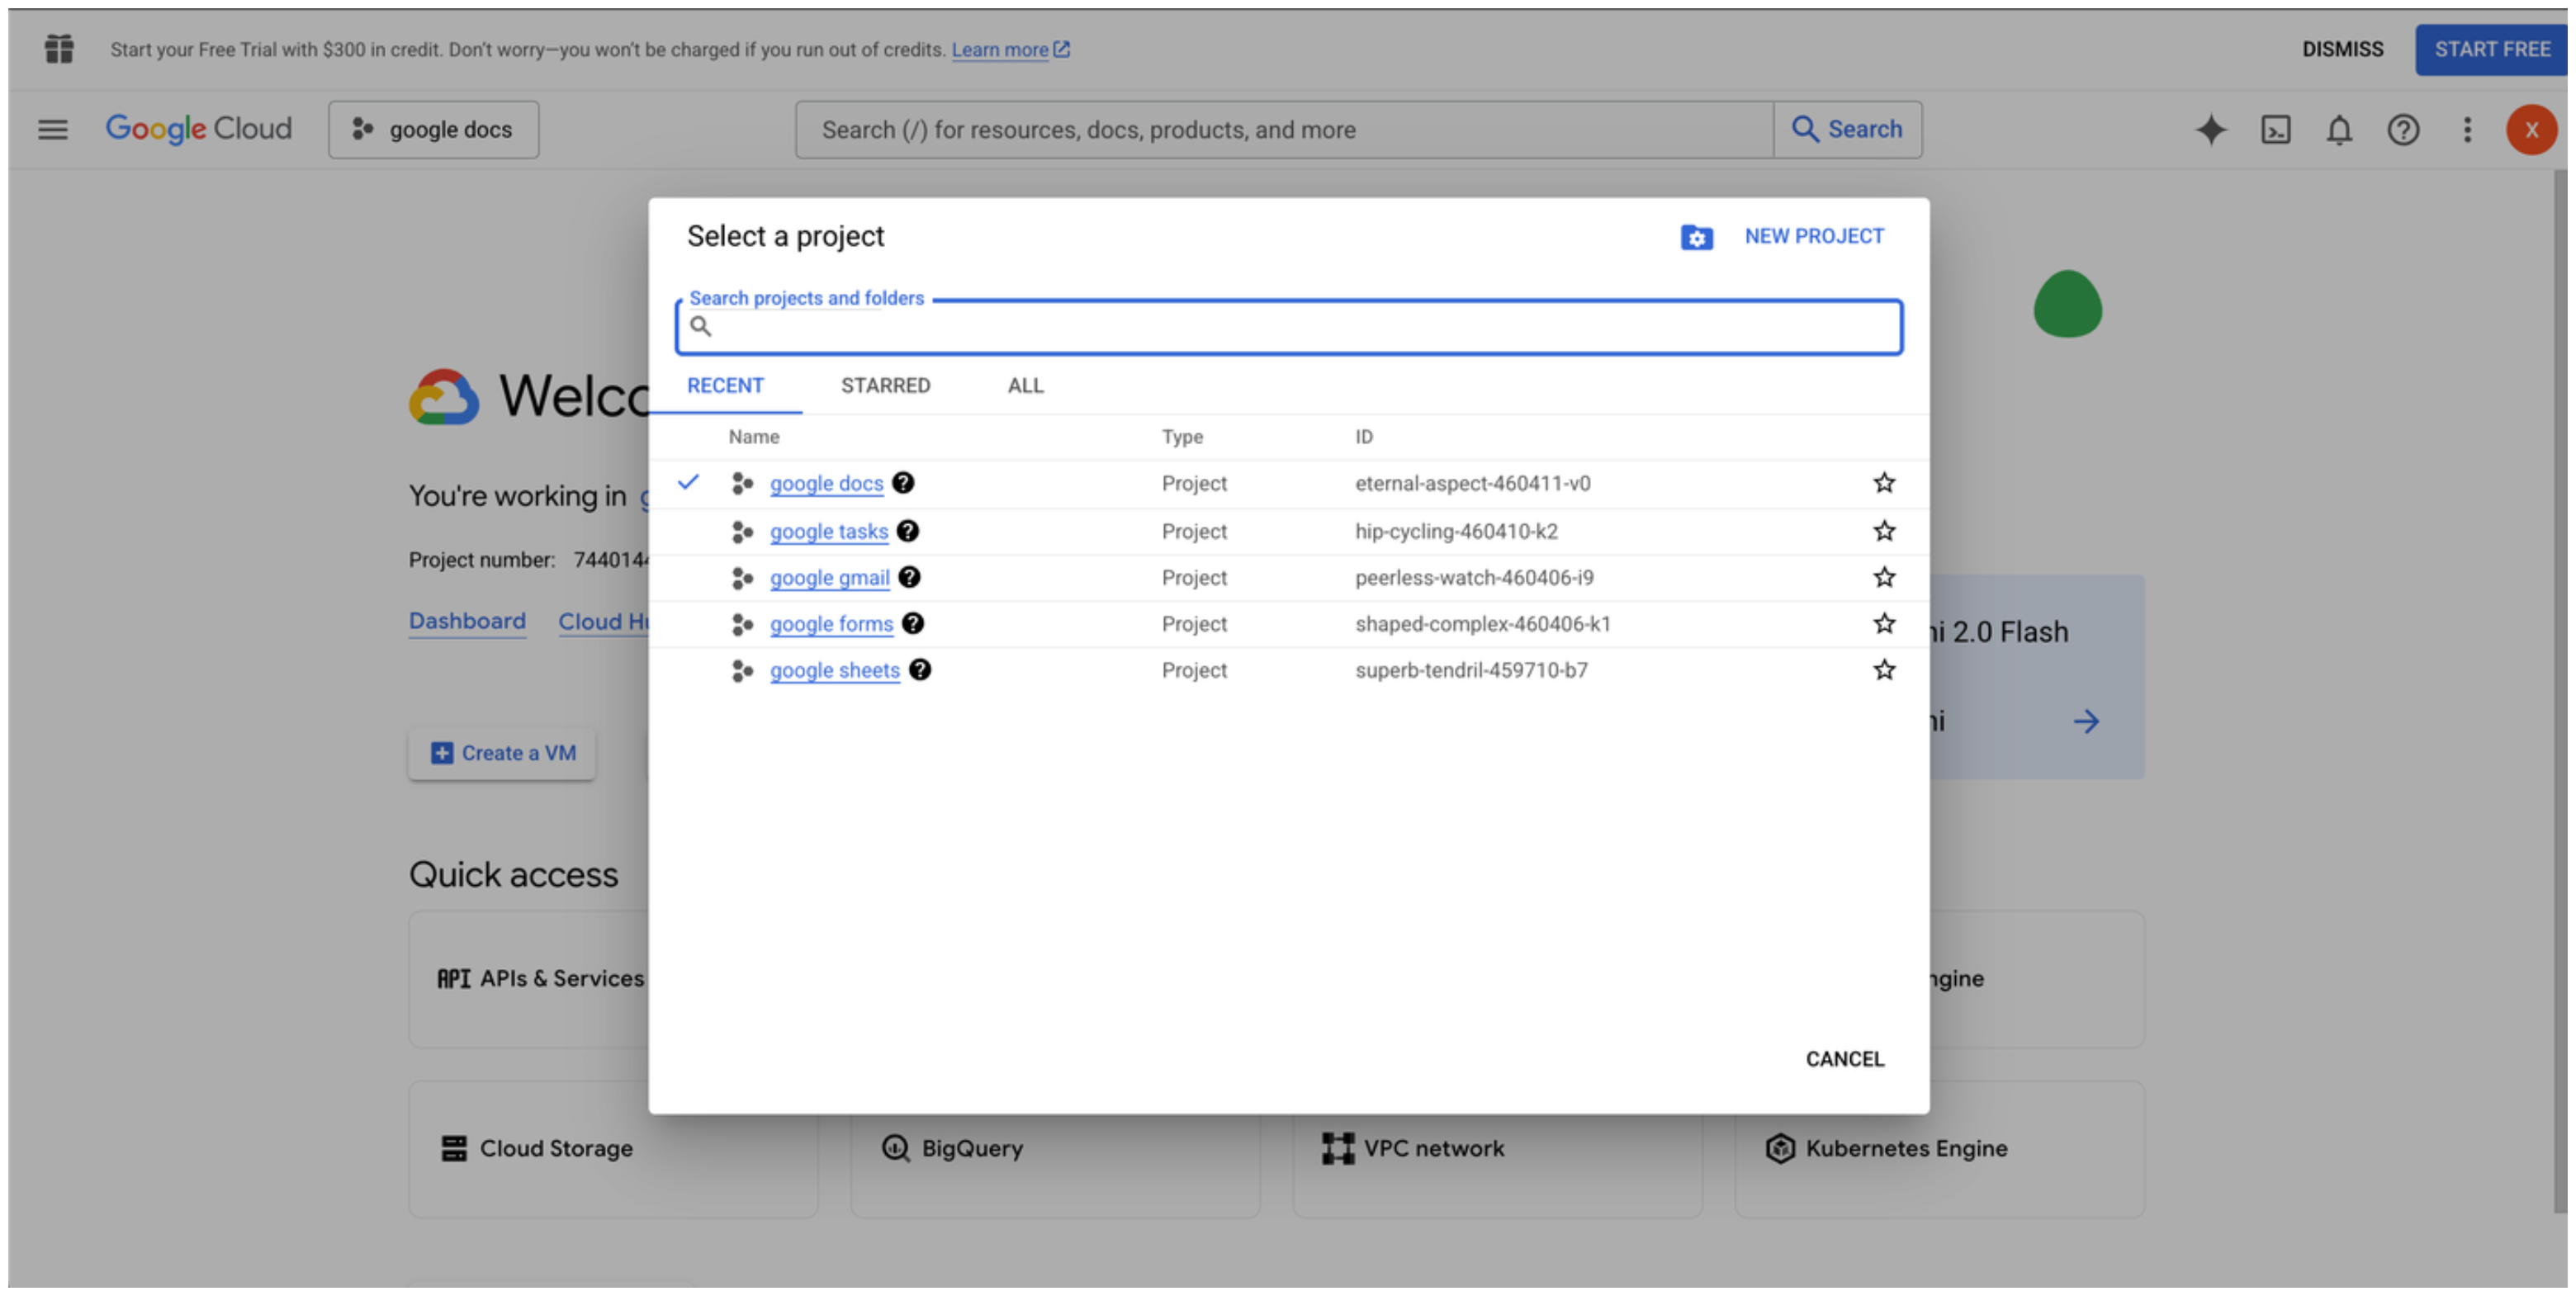Open the notifications bell
Image resolution: width=2576 pixels, height=1296 pixels.
(2338, 130)
